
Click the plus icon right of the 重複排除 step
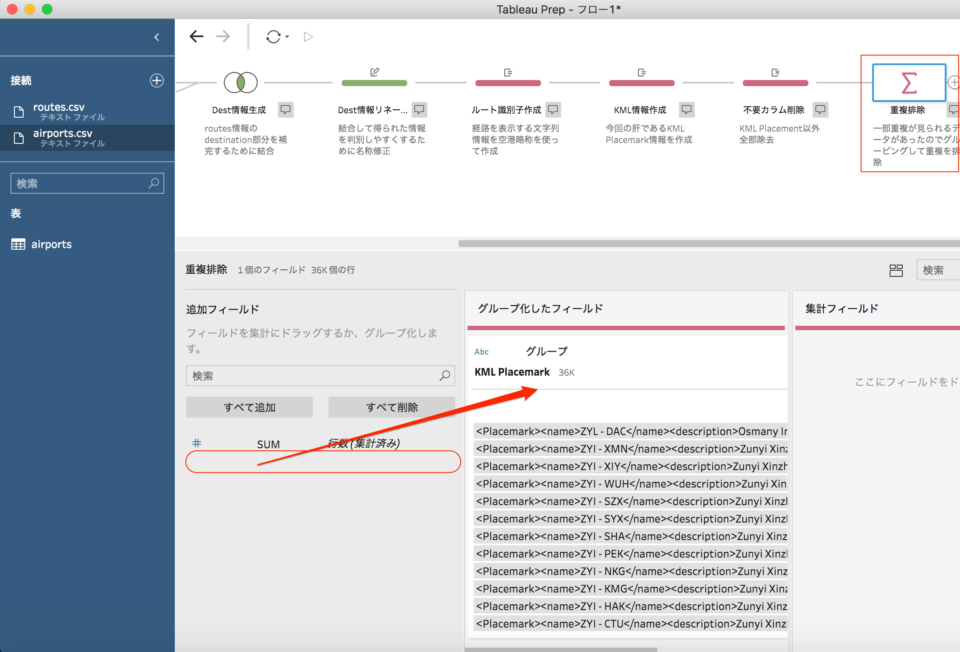tap(953, 82)
